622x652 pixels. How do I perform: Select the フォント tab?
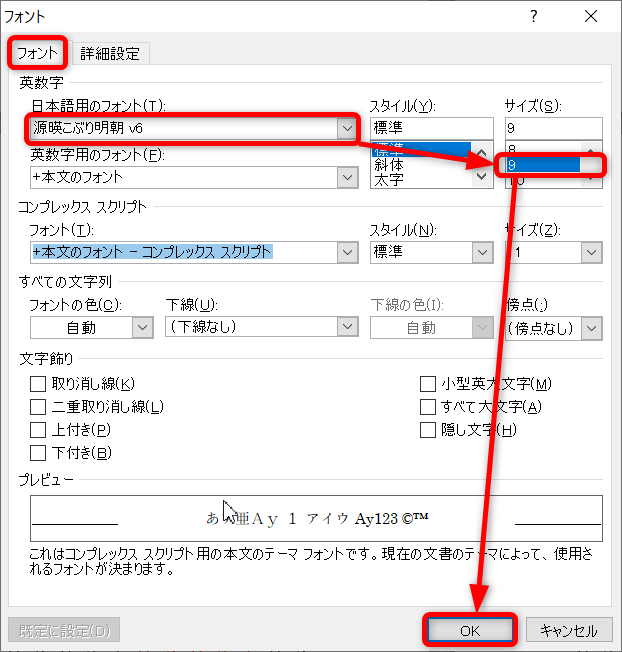[39, 53]
